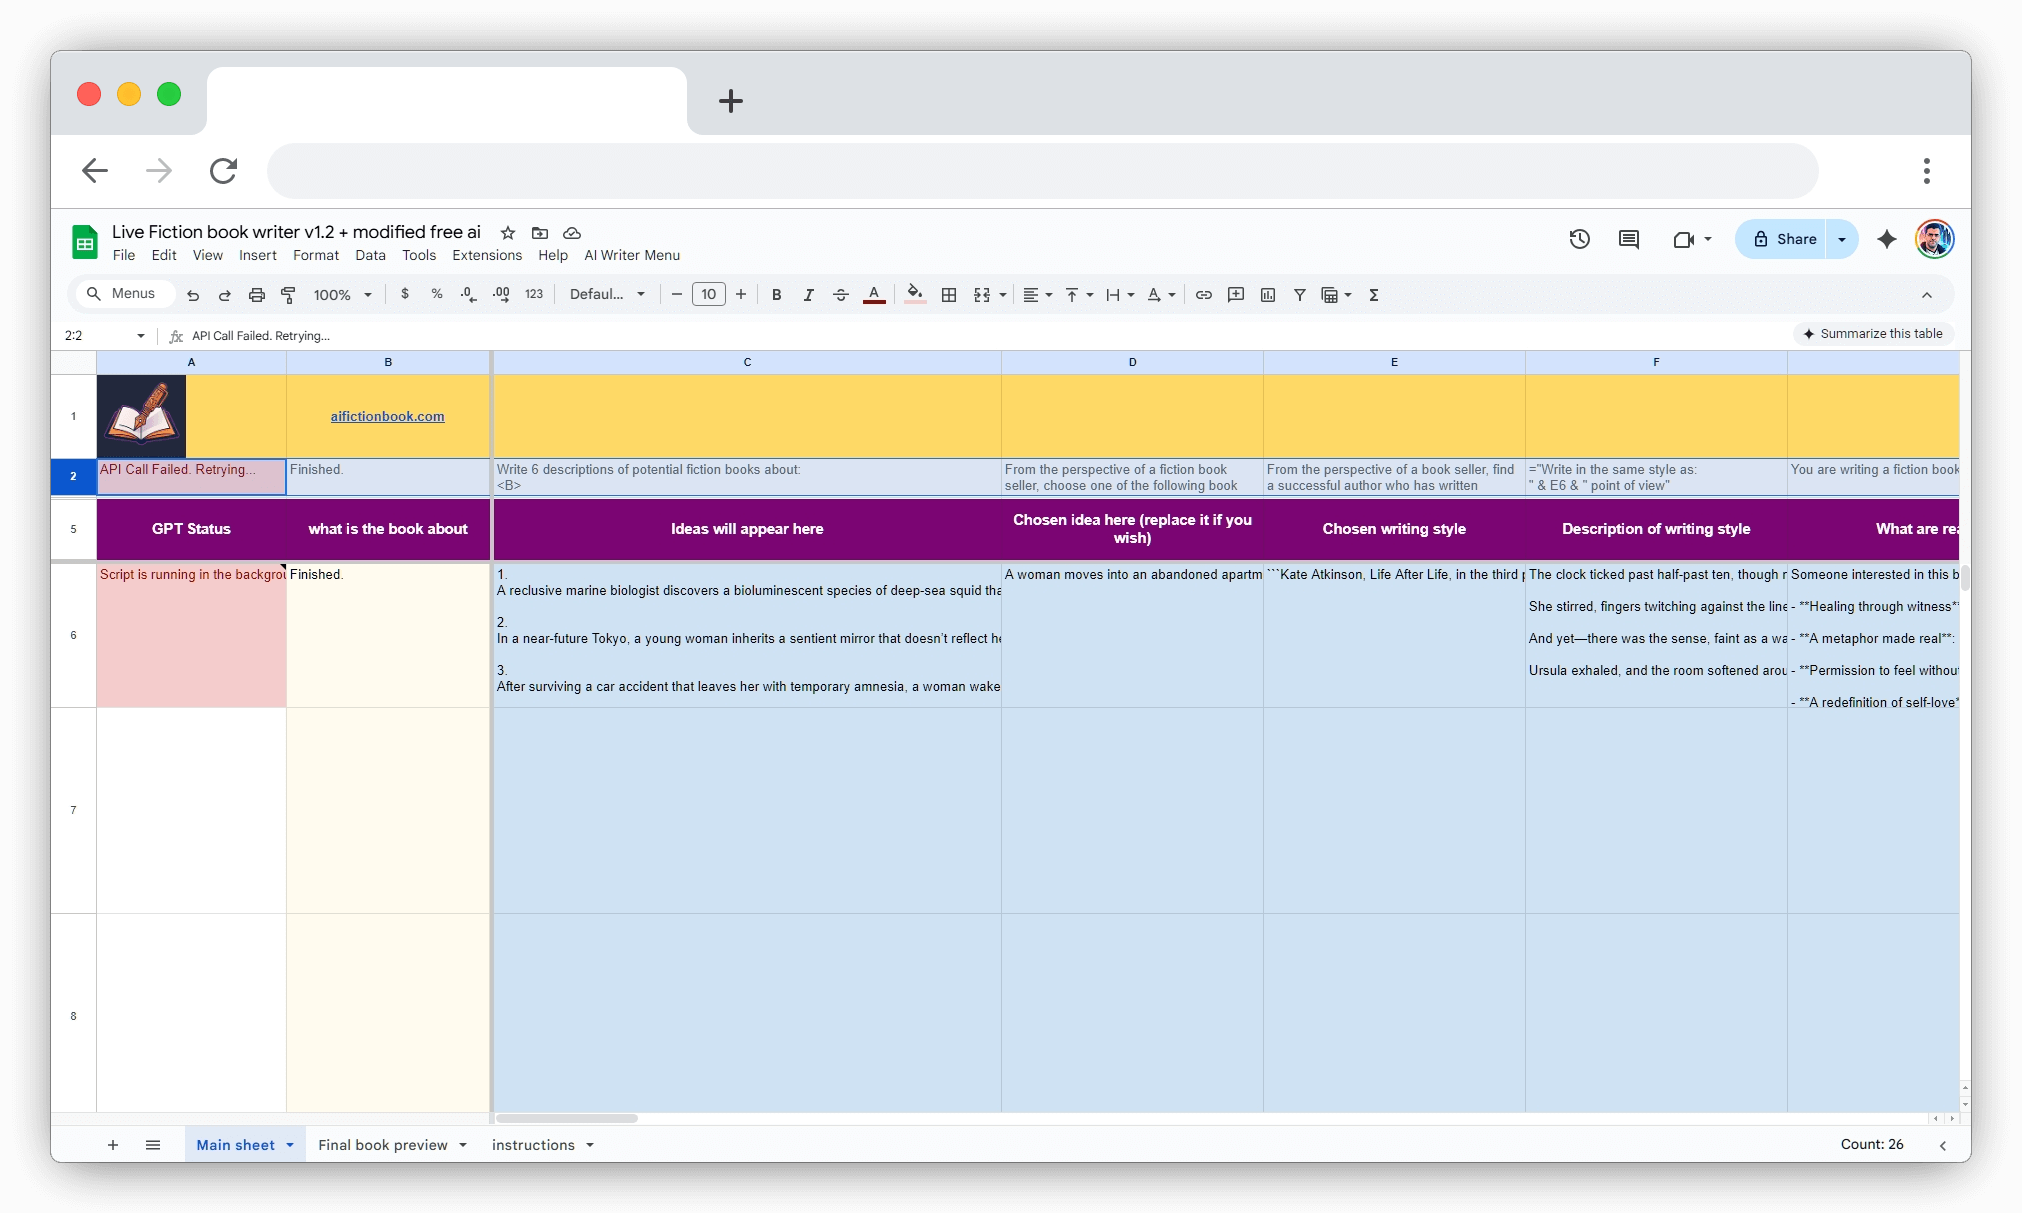Expand the Share options arrow
The image size is (2022, 1213).
click(1842, 239)
